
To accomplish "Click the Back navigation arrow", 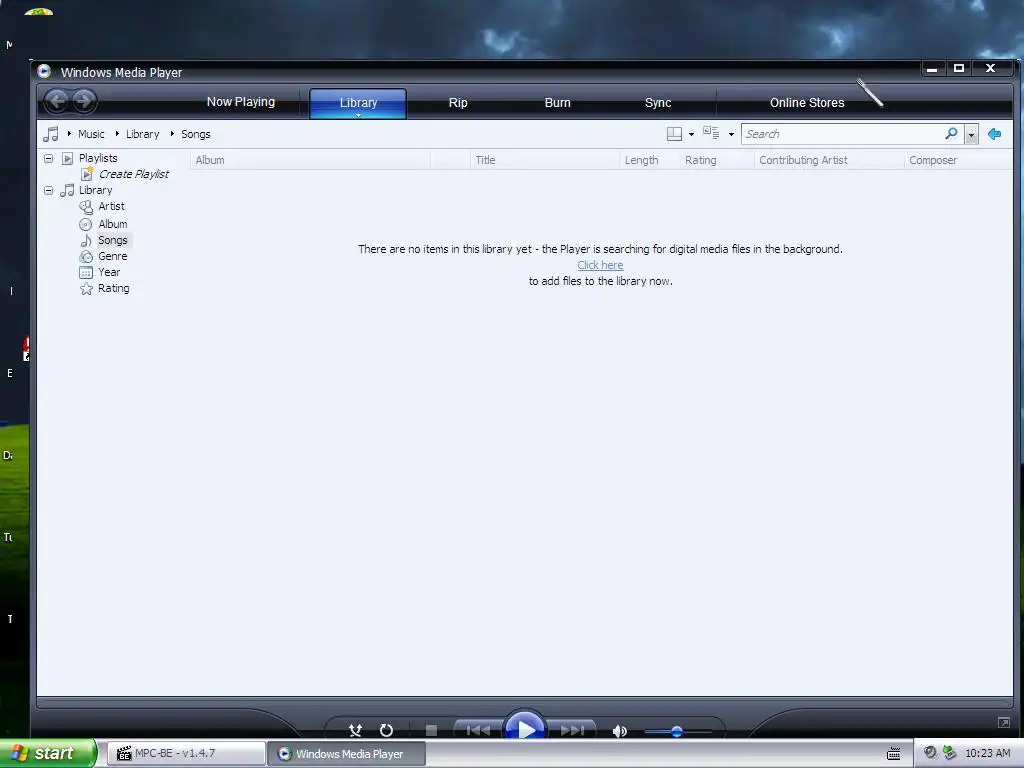I will (x=57, y=101).
